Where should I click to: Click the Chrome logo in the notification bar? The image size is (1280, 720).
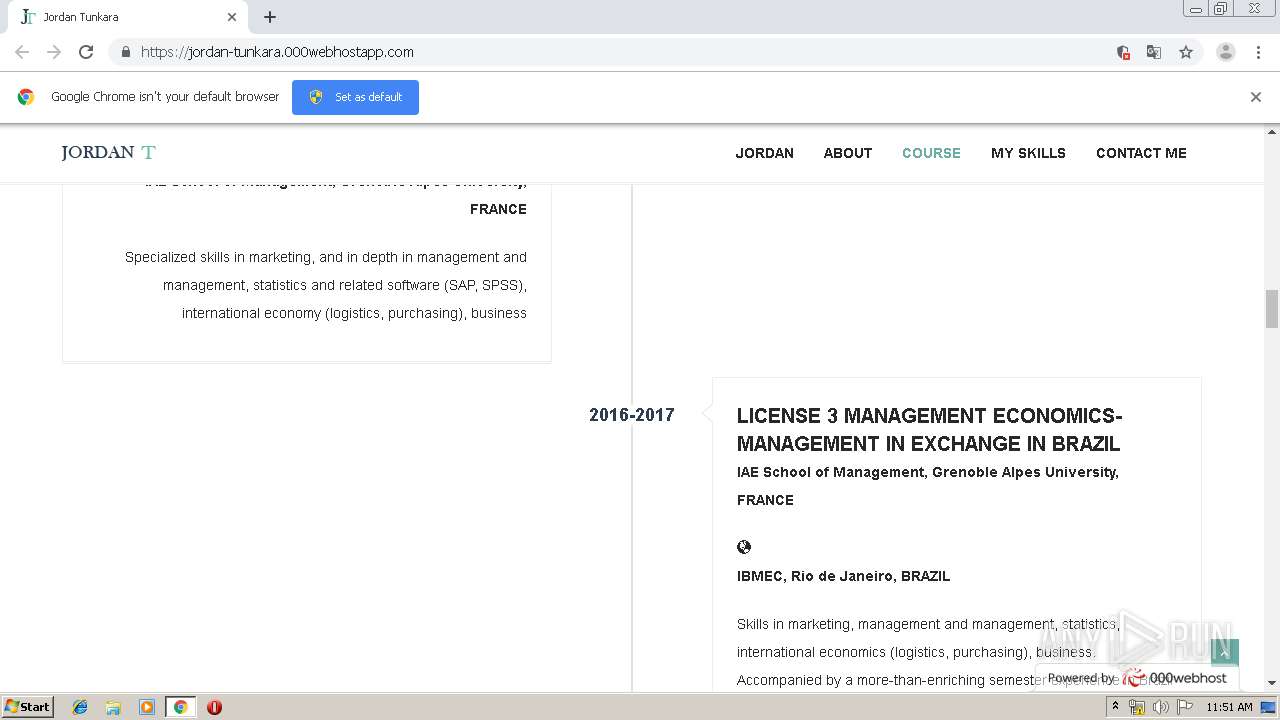pos(26,97)
